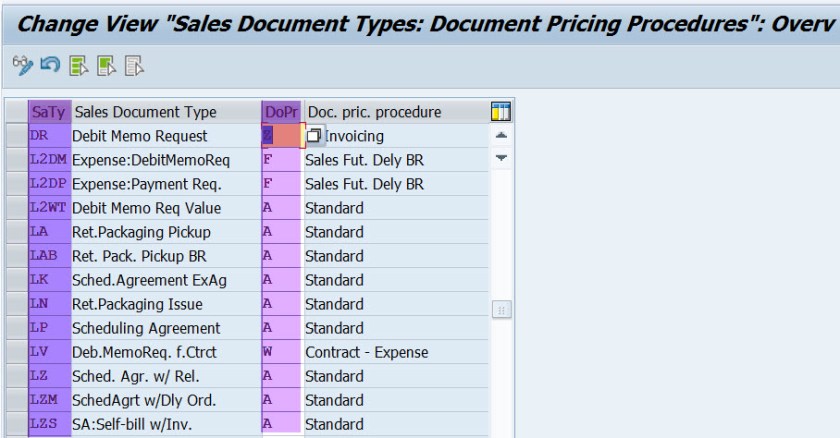
Task: Click the Doc. pric. procedure column header
Action: tap(373, 111)
